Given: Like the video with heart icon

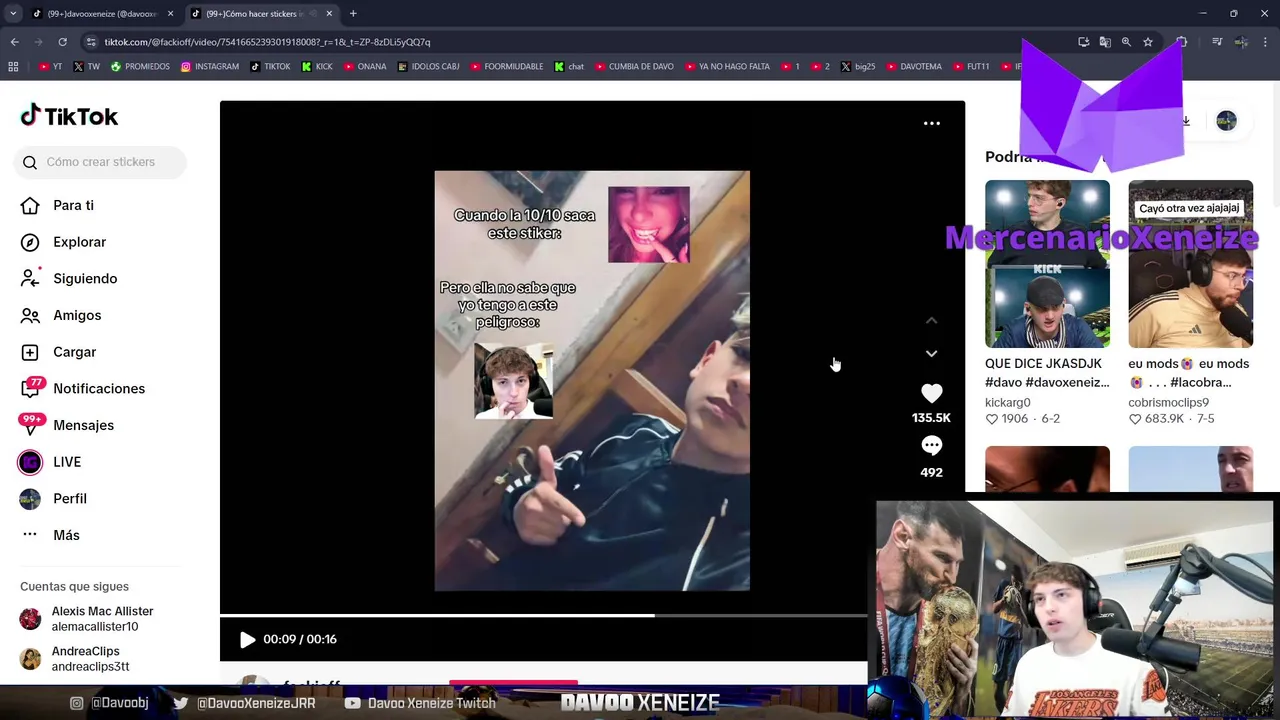Looking at the screenshot, I should (931, 393).
